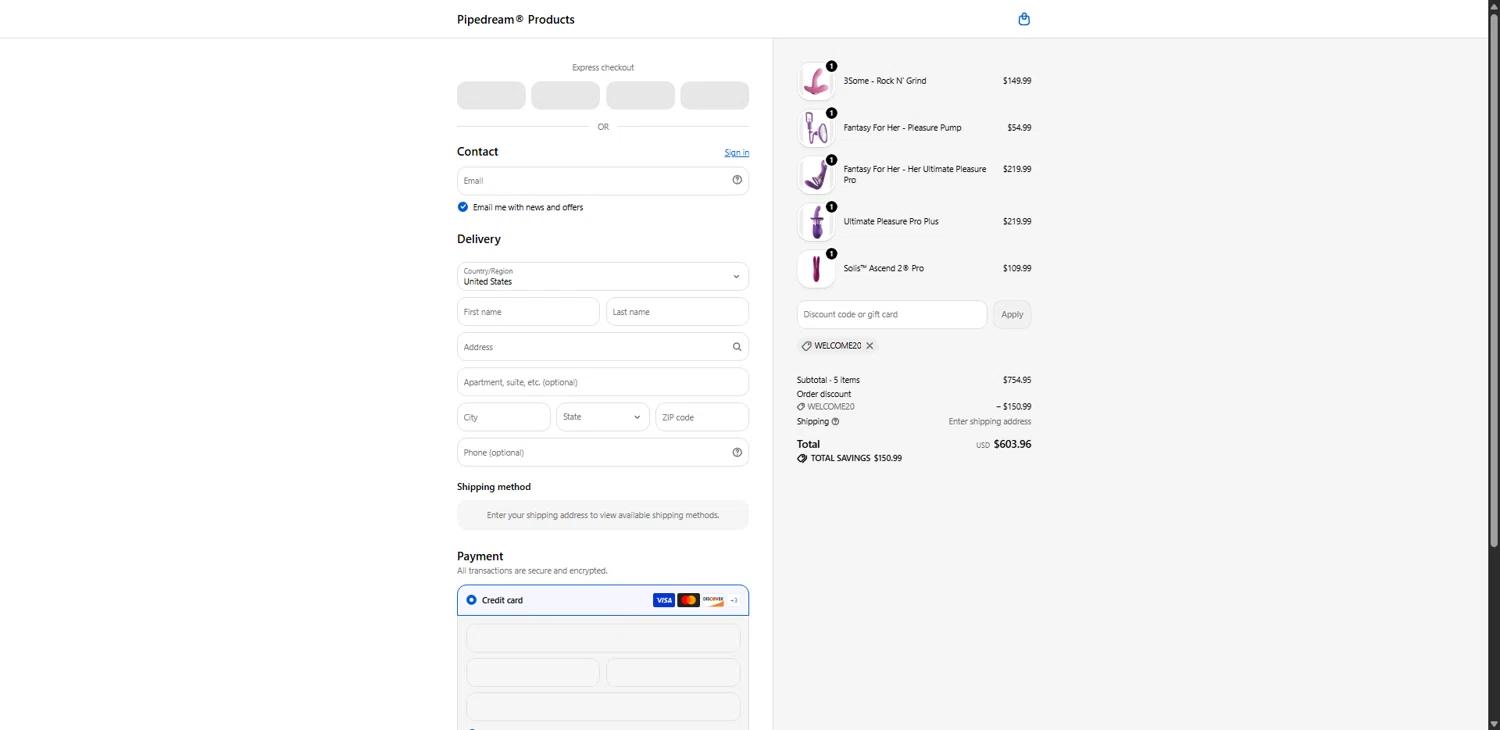Screen dimensions: 1500x730
Task: Open the Country/Region dropdown
Action: pos(603,276)
